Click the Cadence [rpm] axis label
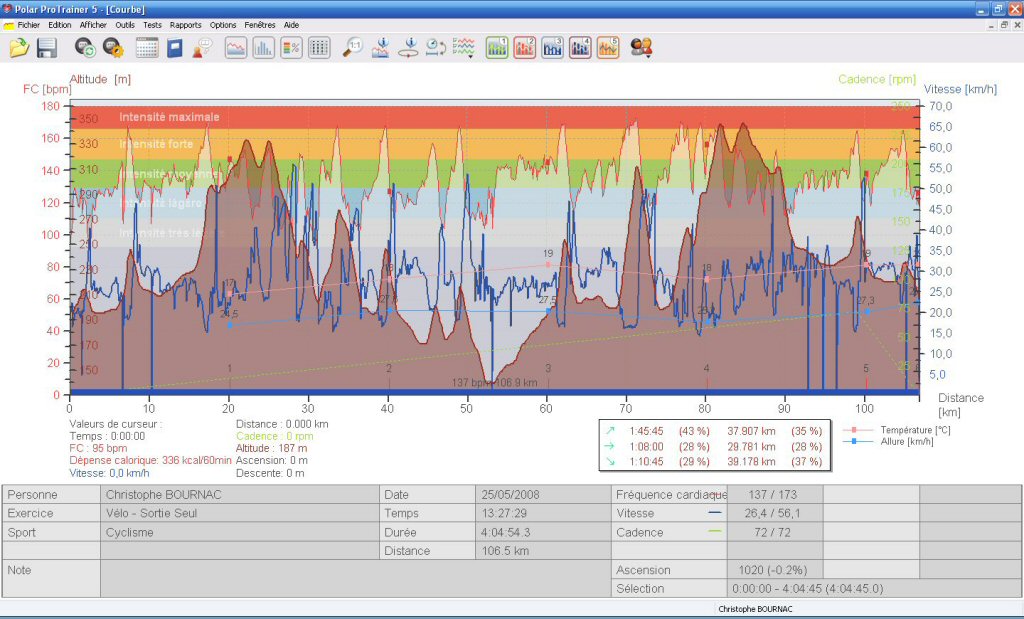Screen dimensions: 1024x619 coord(877,79)
